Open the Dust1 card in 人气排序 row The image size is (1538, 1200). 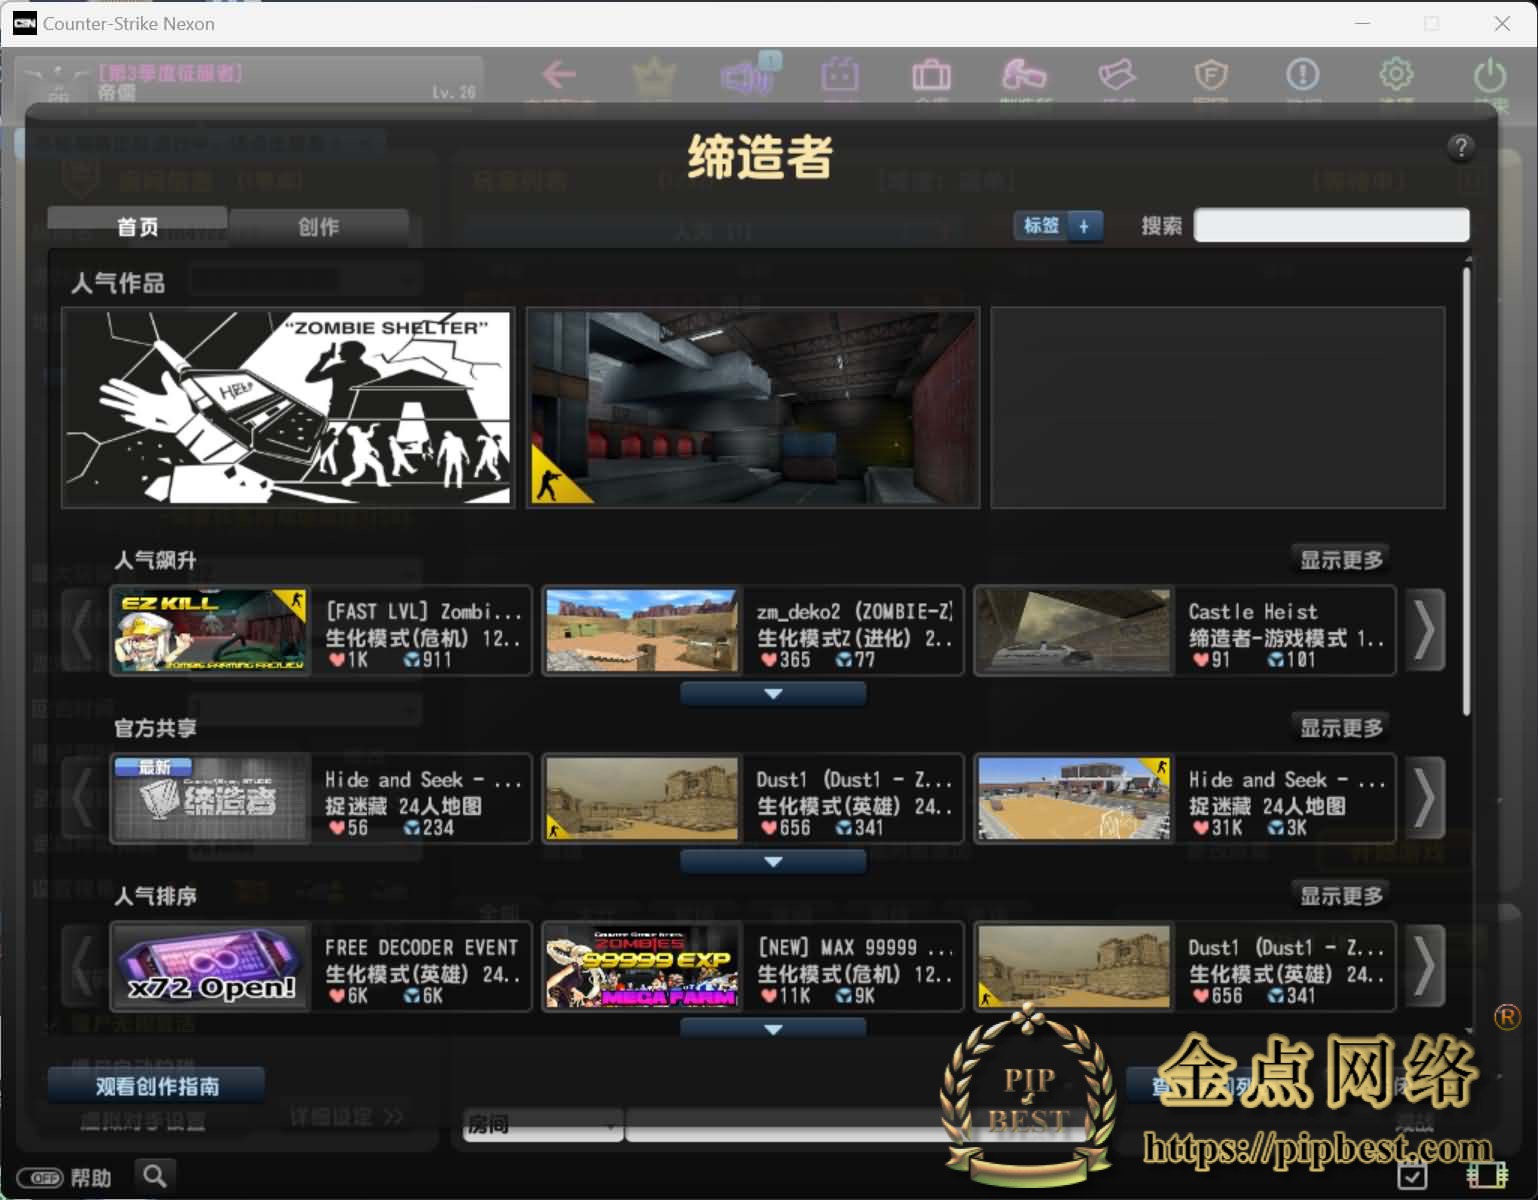(1185, 967)
